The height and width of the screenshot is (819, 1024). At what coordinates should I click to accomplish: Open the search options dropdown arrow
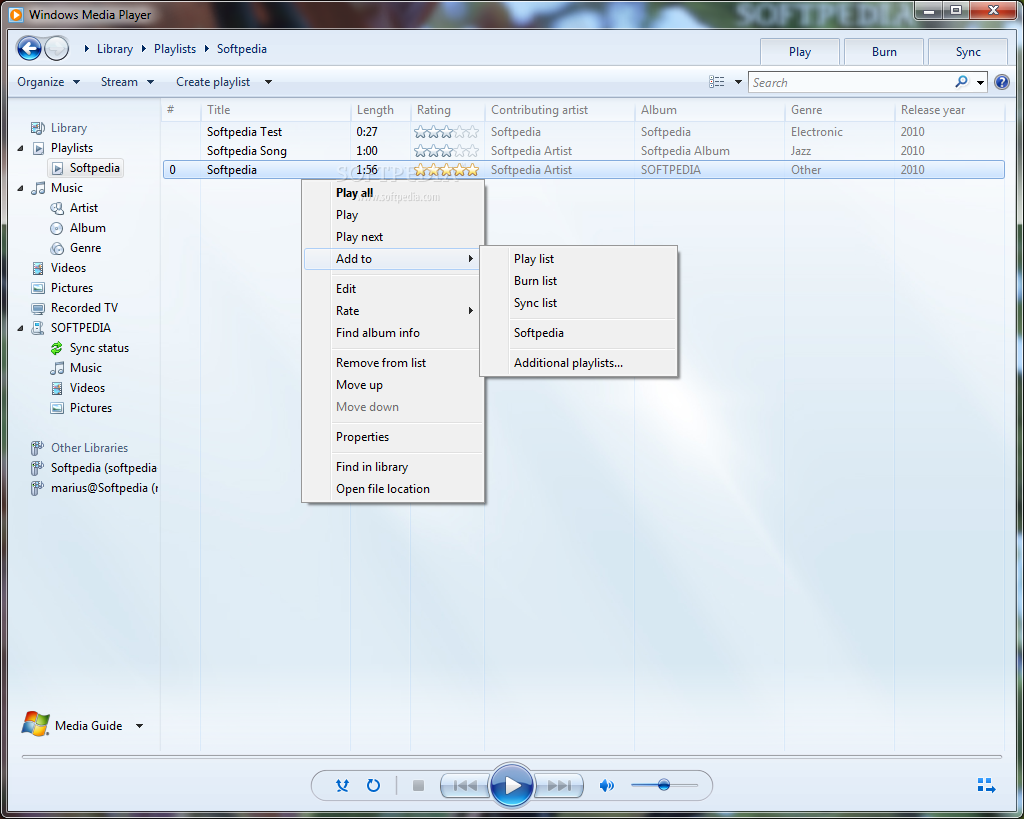pos(980,83)
